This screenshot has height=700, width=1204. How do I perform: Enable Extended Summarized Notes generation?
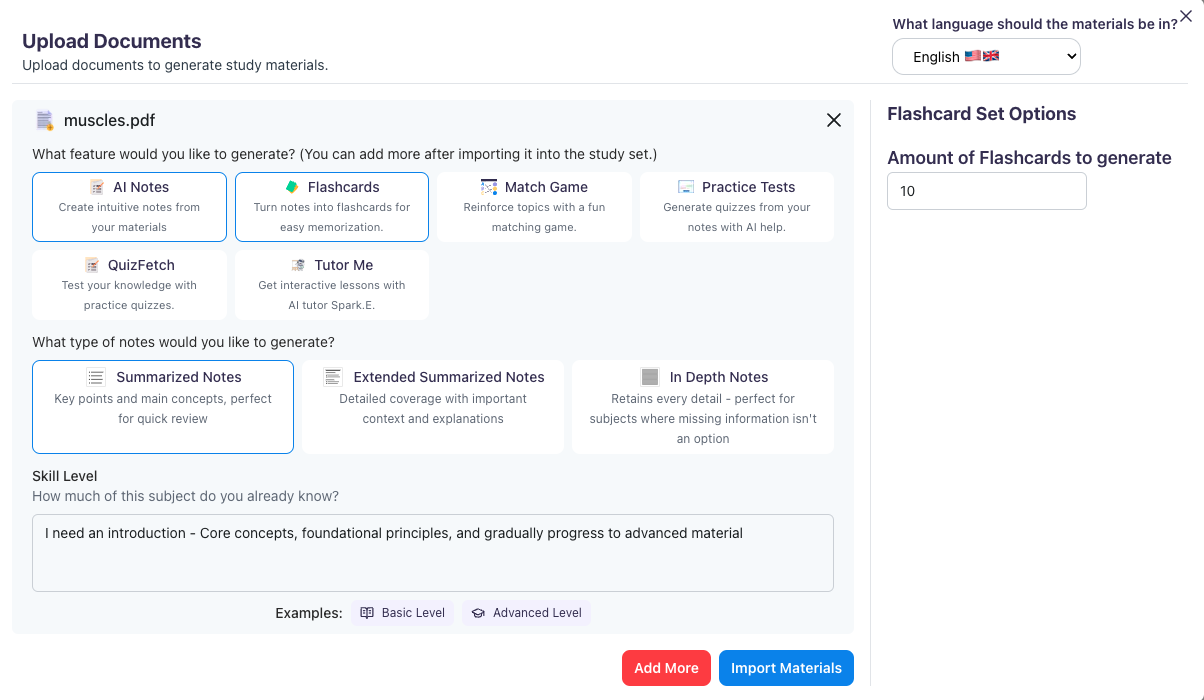(x=432, y=406)
